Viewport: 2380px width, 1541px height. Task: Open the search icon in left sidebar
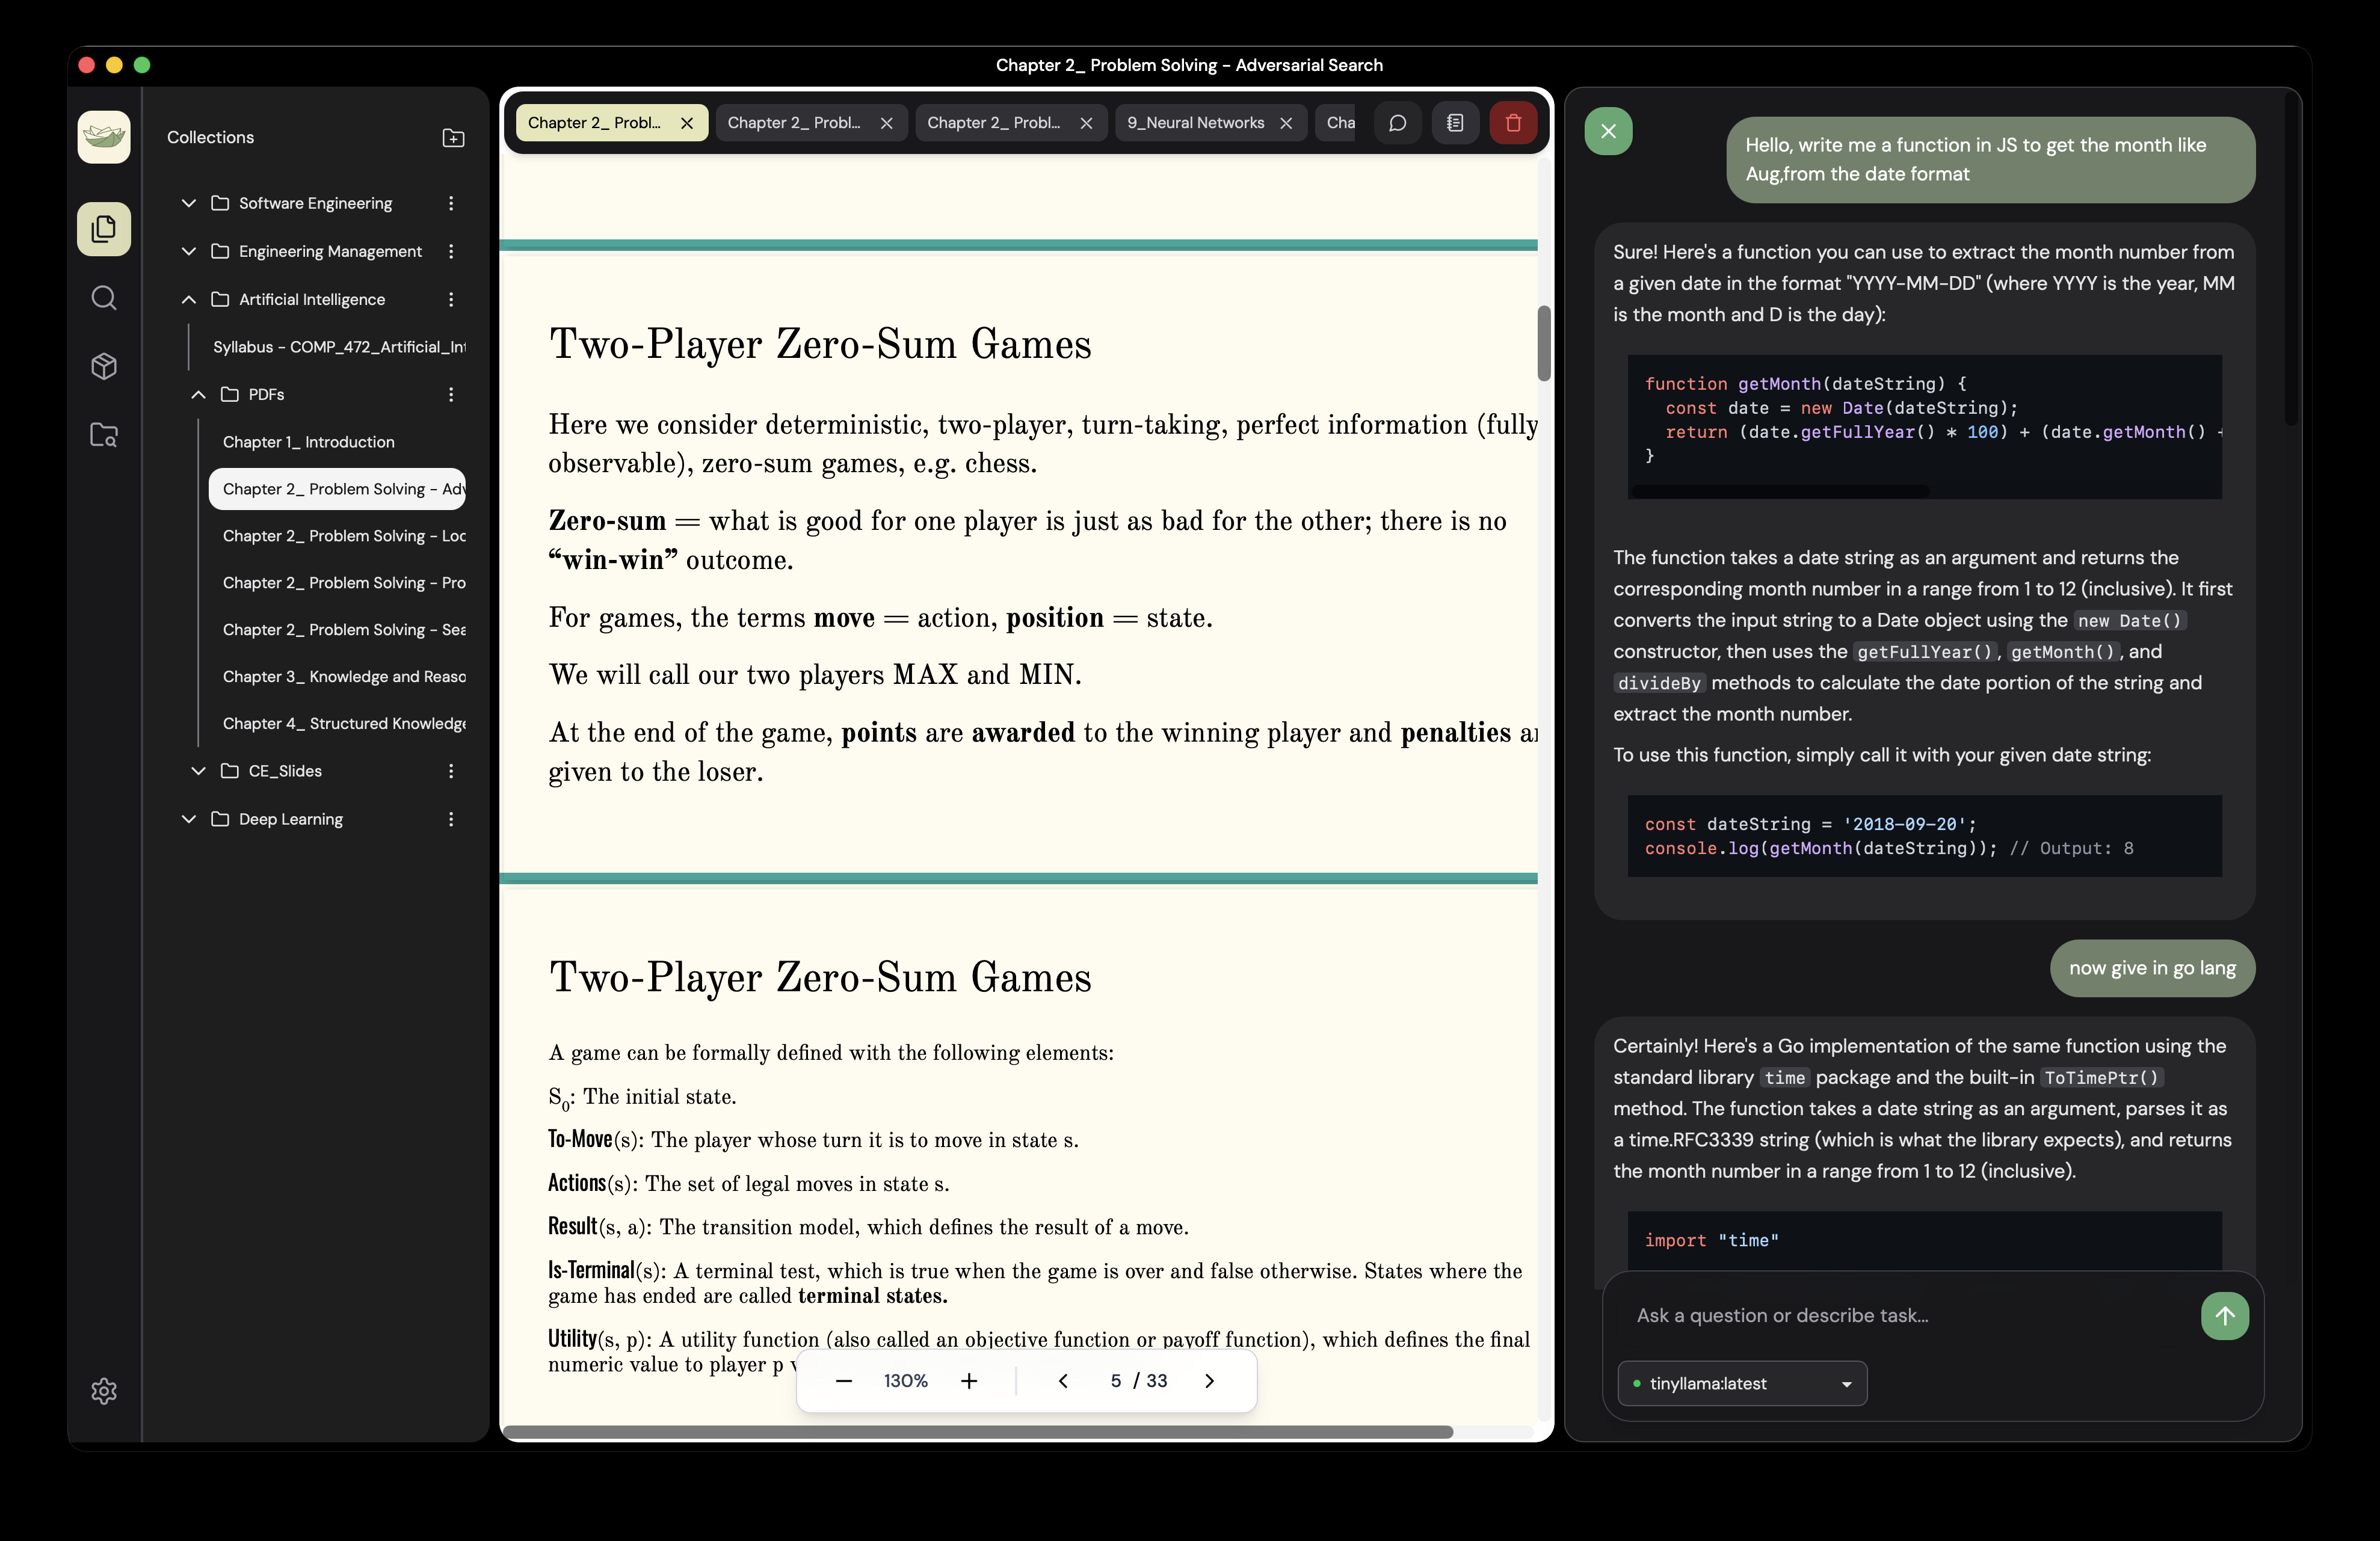tap(104, 298)
